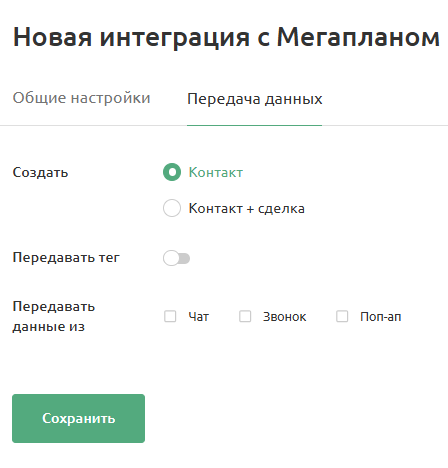448x468 pixels.
Task: Enable the Передавать тег toggle switch
Action: coord(176,258)
